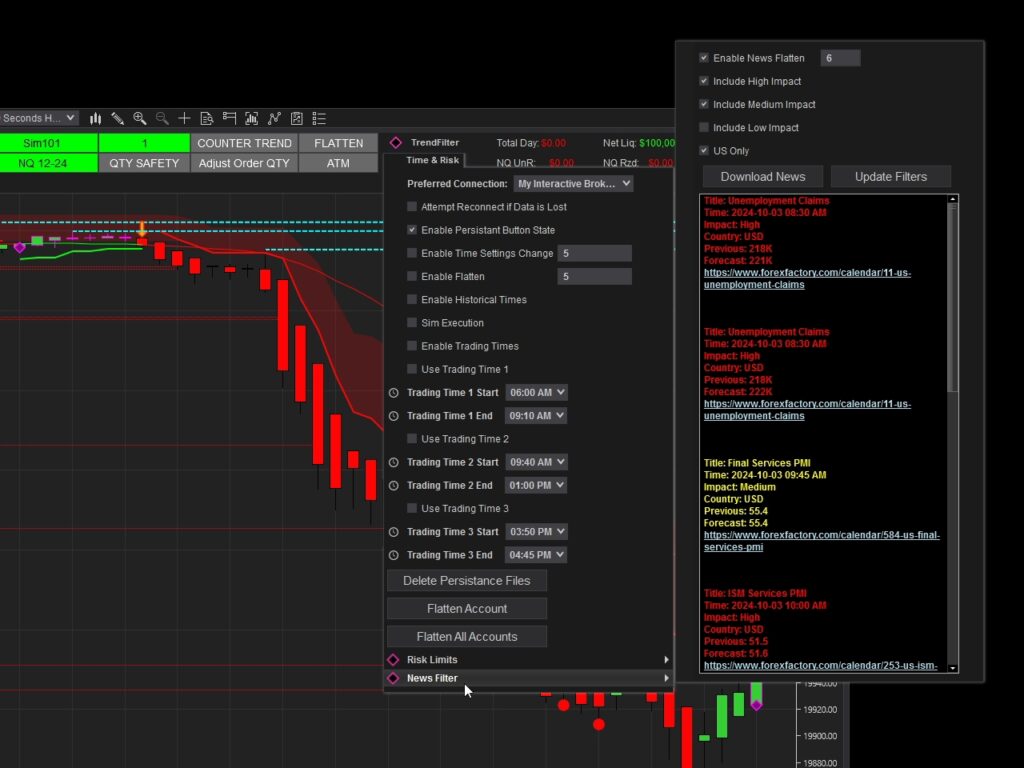Activate the zoom in magnifier tool

140,118
